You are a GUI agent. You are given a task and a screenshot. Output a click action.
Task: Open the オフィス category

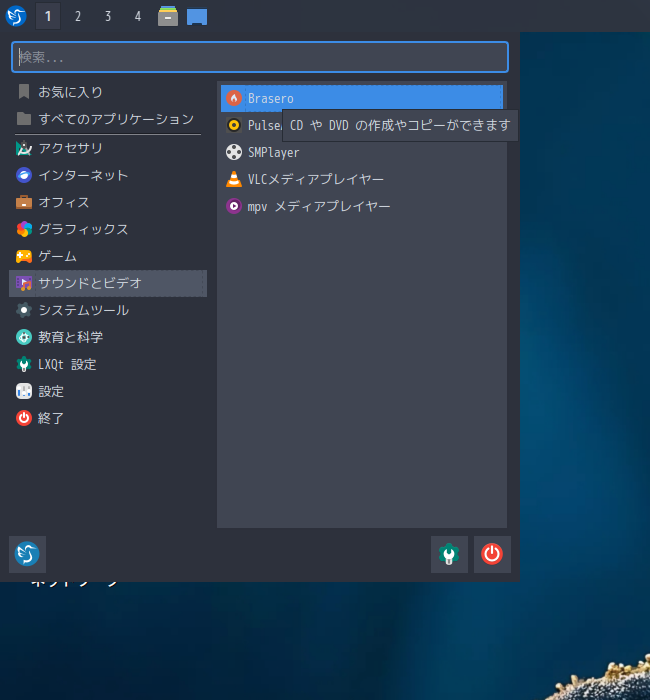[x=108, y=202]
